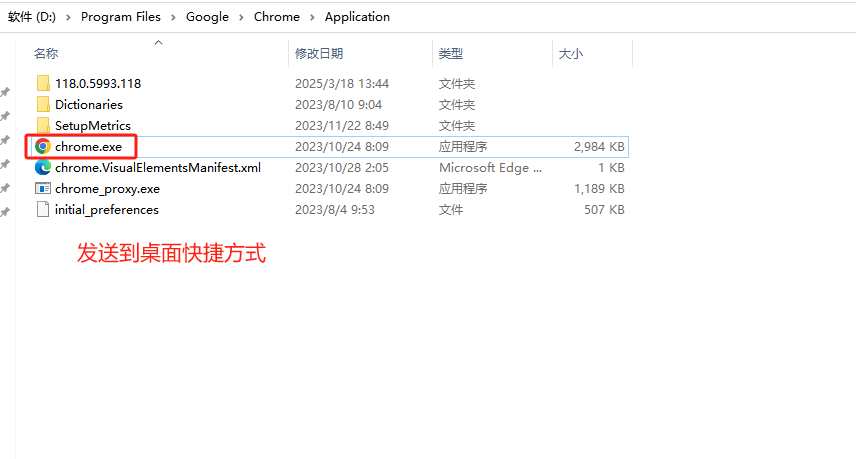Navigate to Program Files breadcrumb
This screenshot has width=856, height=459.
121,17
